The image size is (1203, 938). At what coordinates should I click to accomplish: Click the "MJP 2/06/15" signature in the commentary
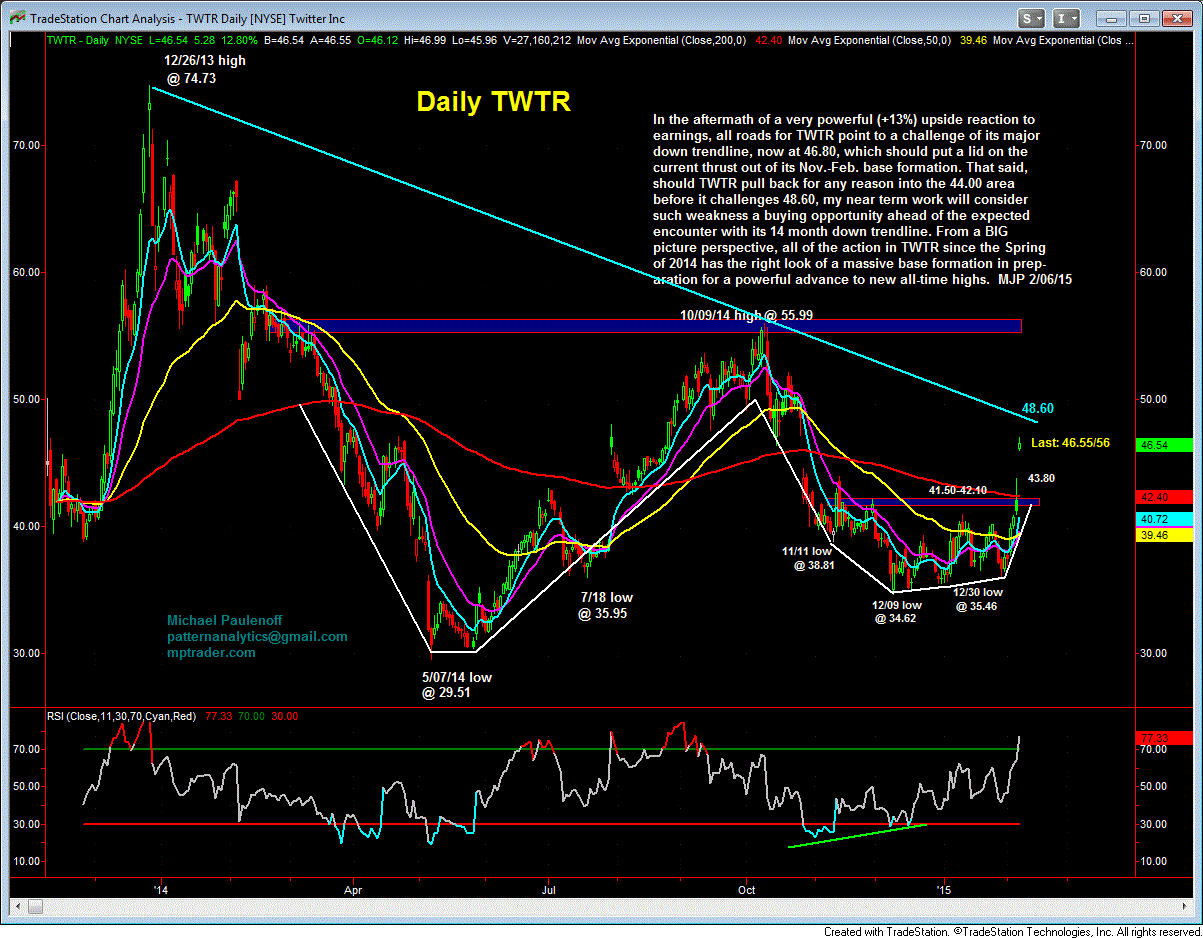(1035, 280)
